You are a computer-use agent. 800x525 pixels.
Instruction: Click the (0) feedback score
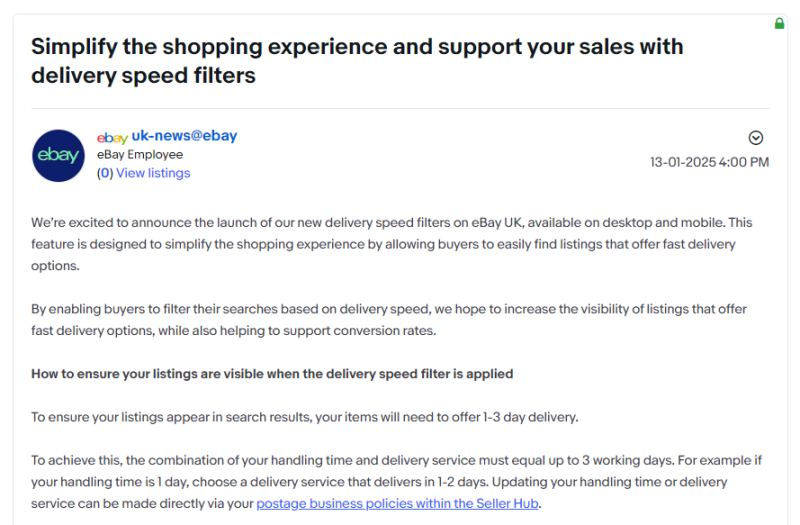(x=105, y=173)
